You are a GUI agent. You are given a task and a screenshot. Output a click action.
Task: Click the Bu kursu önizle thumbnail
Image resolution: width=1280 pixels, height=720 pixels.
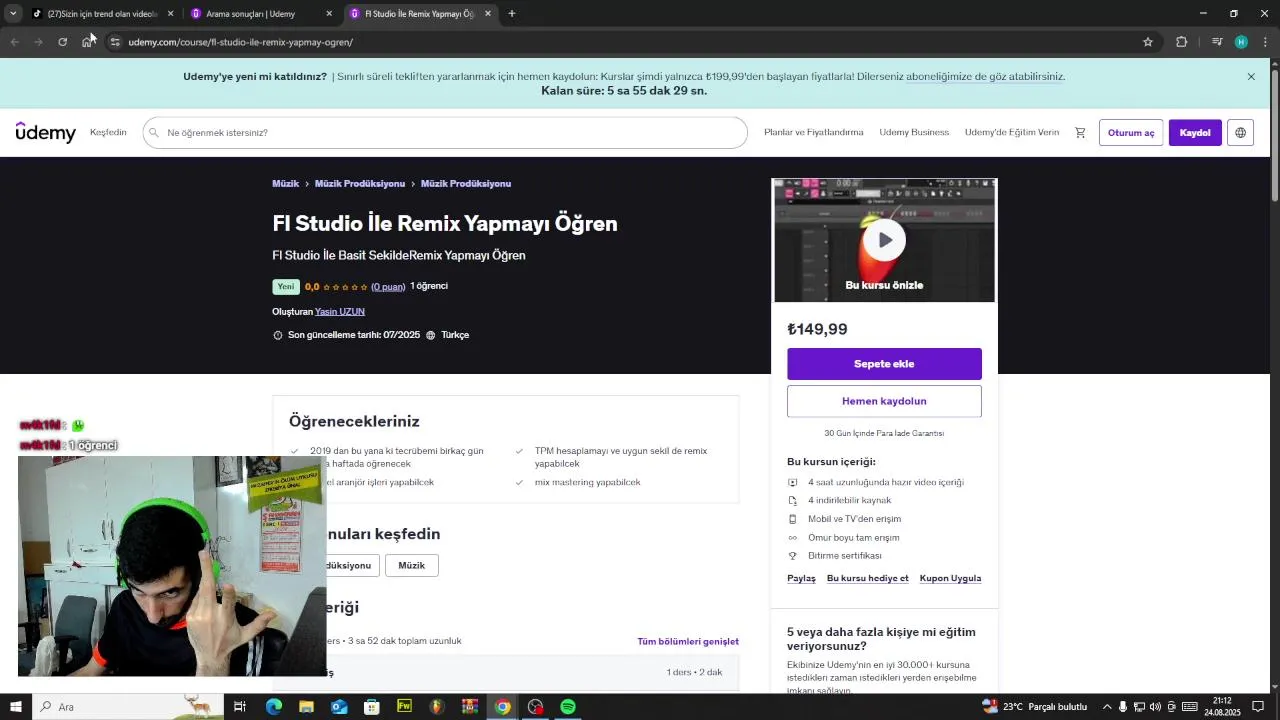885,240
